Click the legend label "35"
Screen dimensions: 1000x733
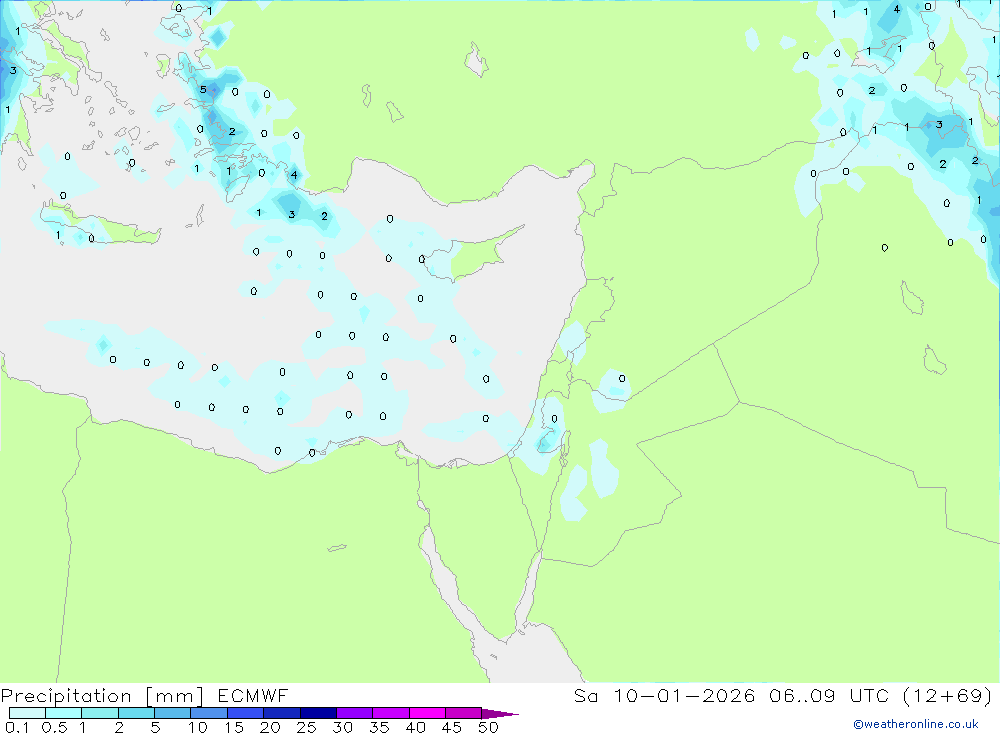click(x=379, y=727)
